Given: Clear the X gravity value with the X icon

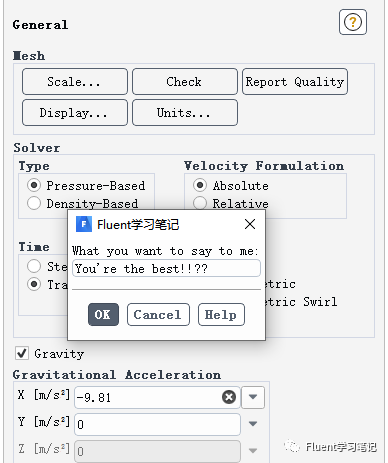Looking at the screenshot, I should pos(229,397).
